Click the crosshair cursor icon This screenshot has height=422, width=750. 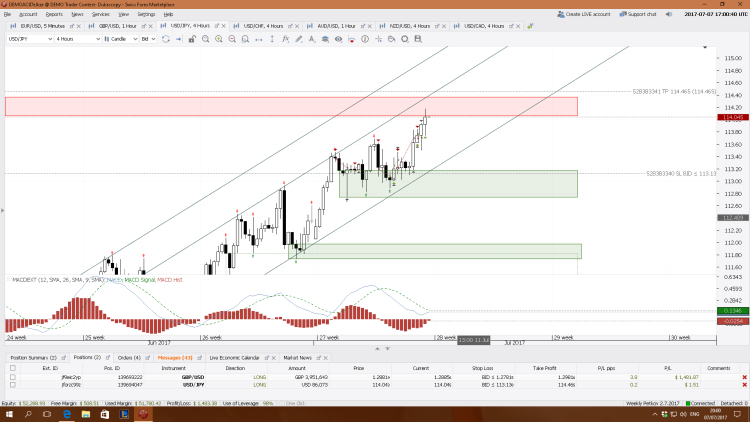pyautogui.click(x=378, y=39)
